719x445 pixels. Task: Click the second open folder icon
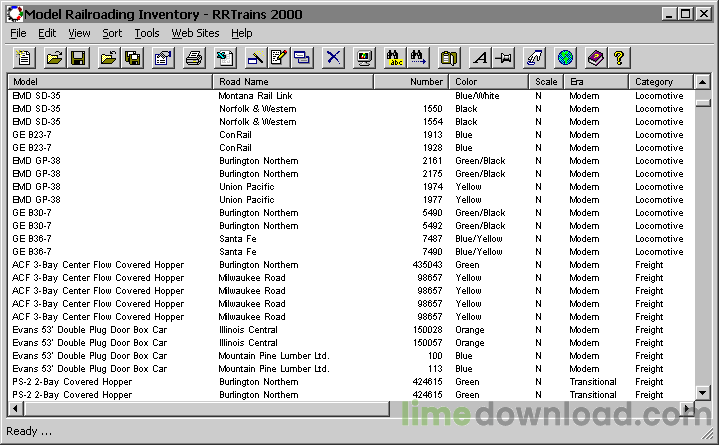109,58
